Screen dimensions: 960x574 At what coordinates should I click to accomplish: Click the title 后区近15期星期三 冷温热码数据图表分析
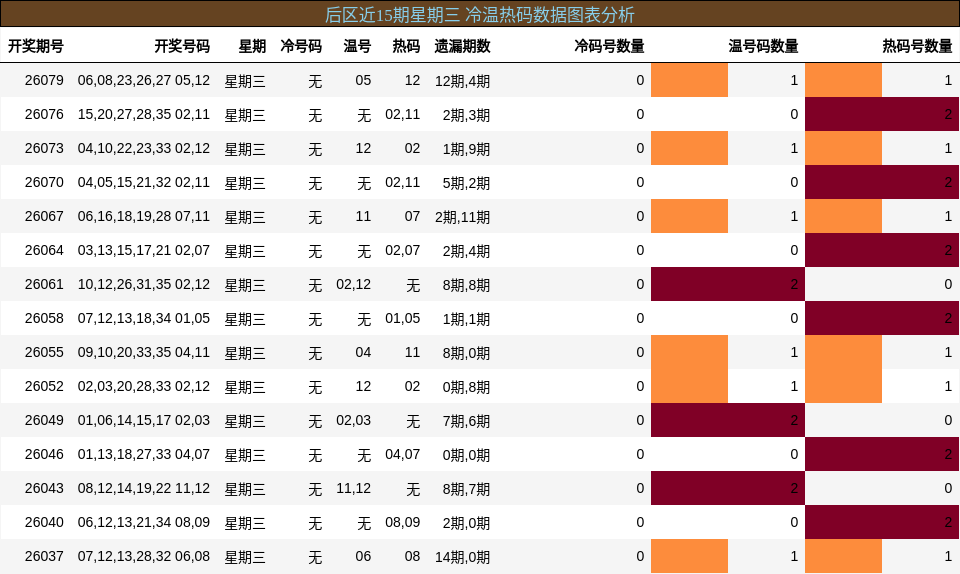click(x=479, y=15)
